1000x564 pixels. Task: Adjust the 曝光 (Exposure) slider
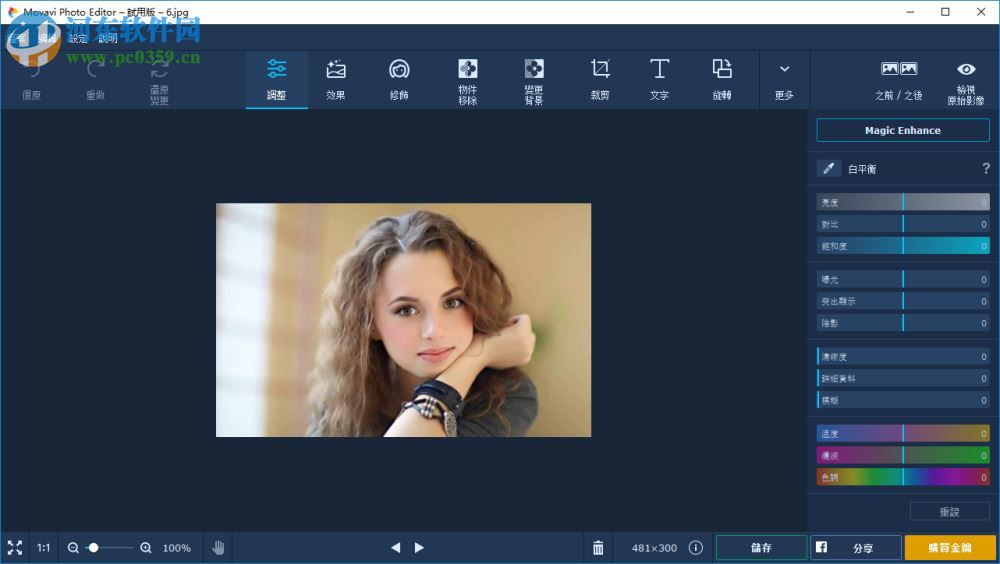[903, 279]
